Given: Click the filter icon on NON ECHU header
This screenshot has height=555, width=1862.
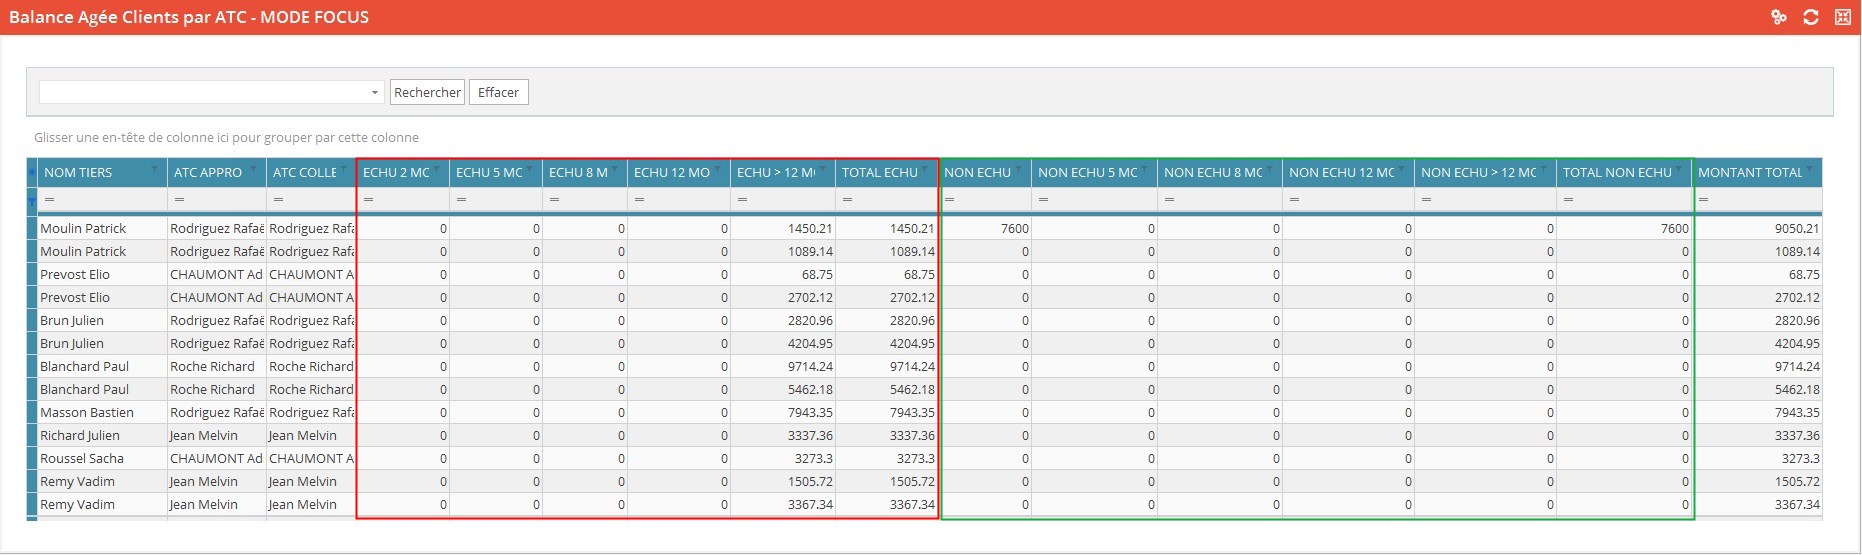Looking at the screenshot, I should coord(1019,170).
